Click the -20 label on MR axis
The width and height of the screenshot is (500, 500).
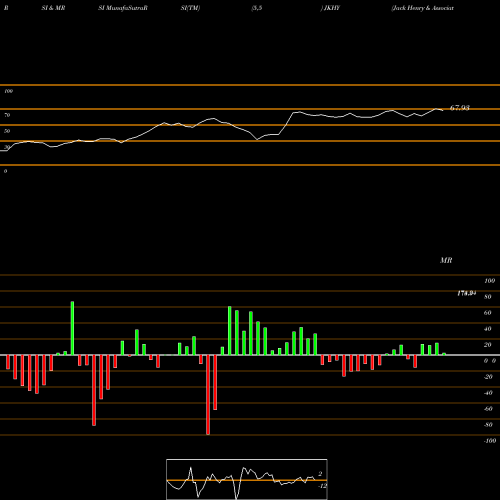[x=488, y=377]
